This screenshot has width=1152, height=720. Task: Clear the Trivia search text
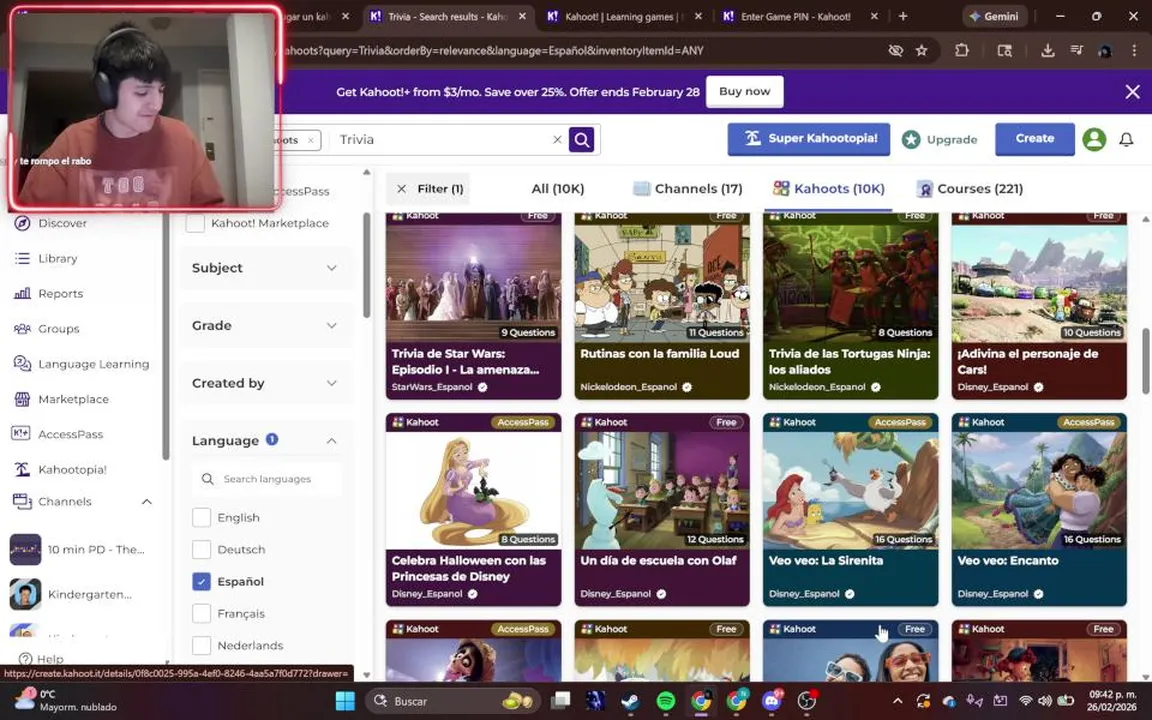coord(557,140)
